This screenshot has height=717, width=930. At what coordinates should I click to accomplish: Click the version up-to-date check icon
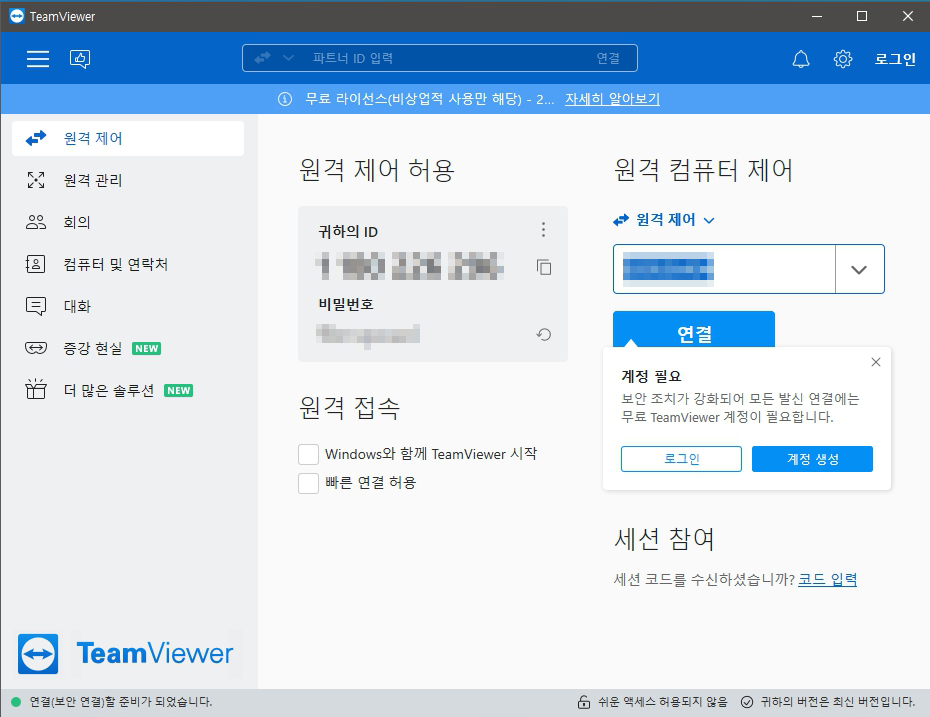747,702
